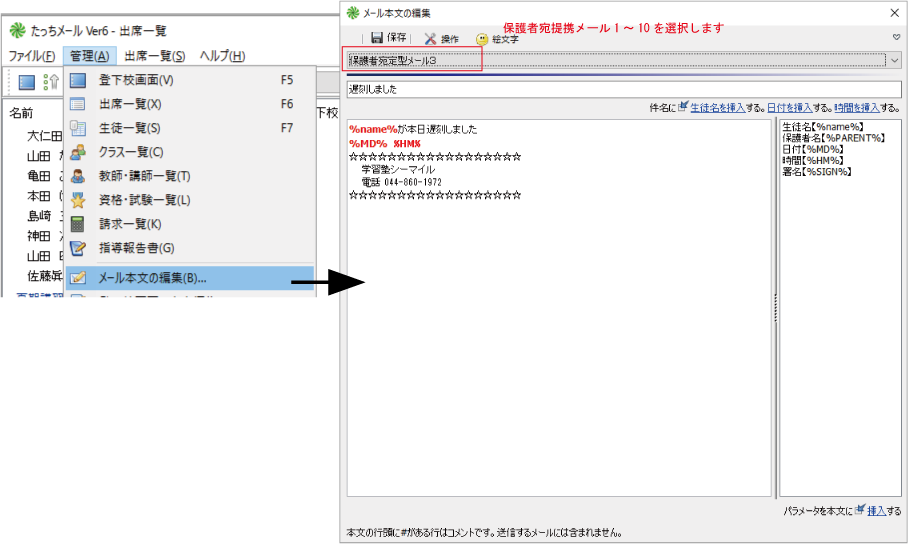
Task: Open the ファイル(F) menu
Action: (32, 56)
